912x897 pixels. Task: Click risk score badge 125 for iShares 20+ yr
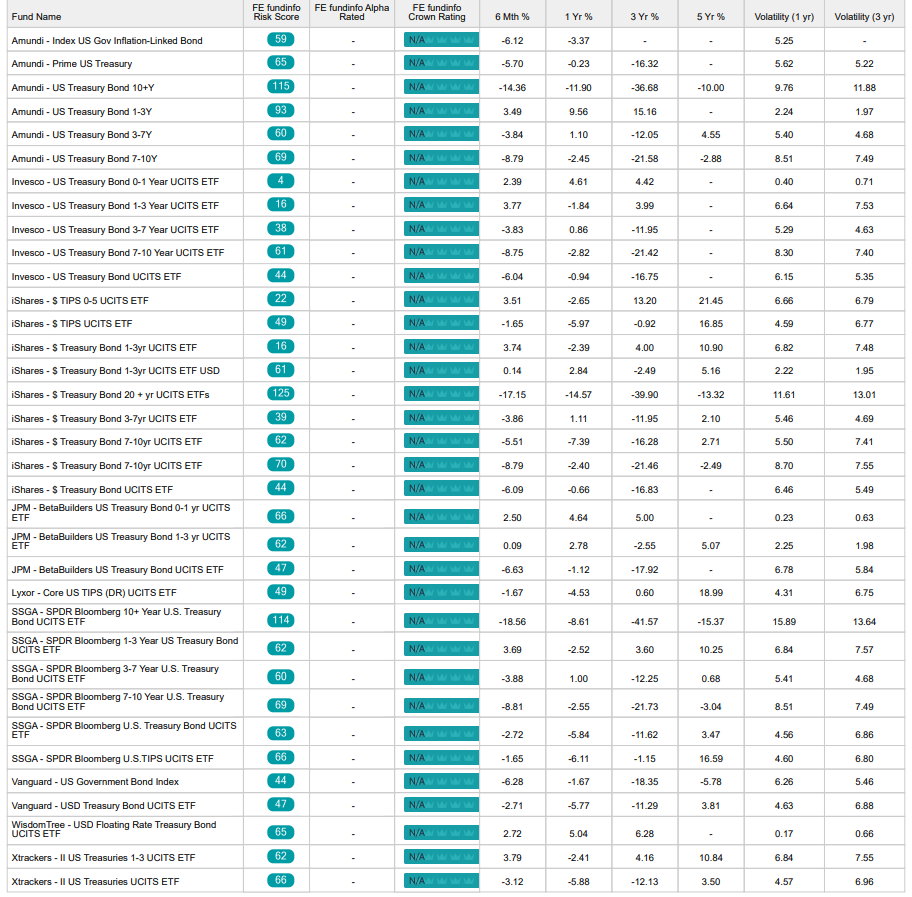(x=281, y=393)
